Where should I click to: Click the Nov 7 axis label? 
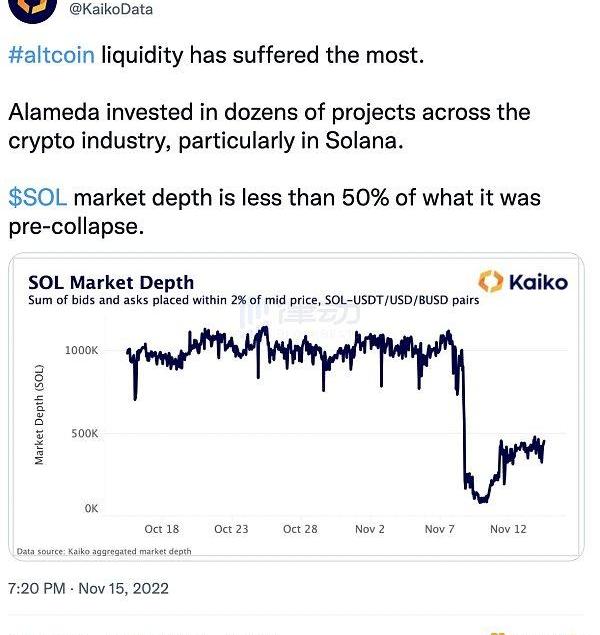(x=440, y=529)
